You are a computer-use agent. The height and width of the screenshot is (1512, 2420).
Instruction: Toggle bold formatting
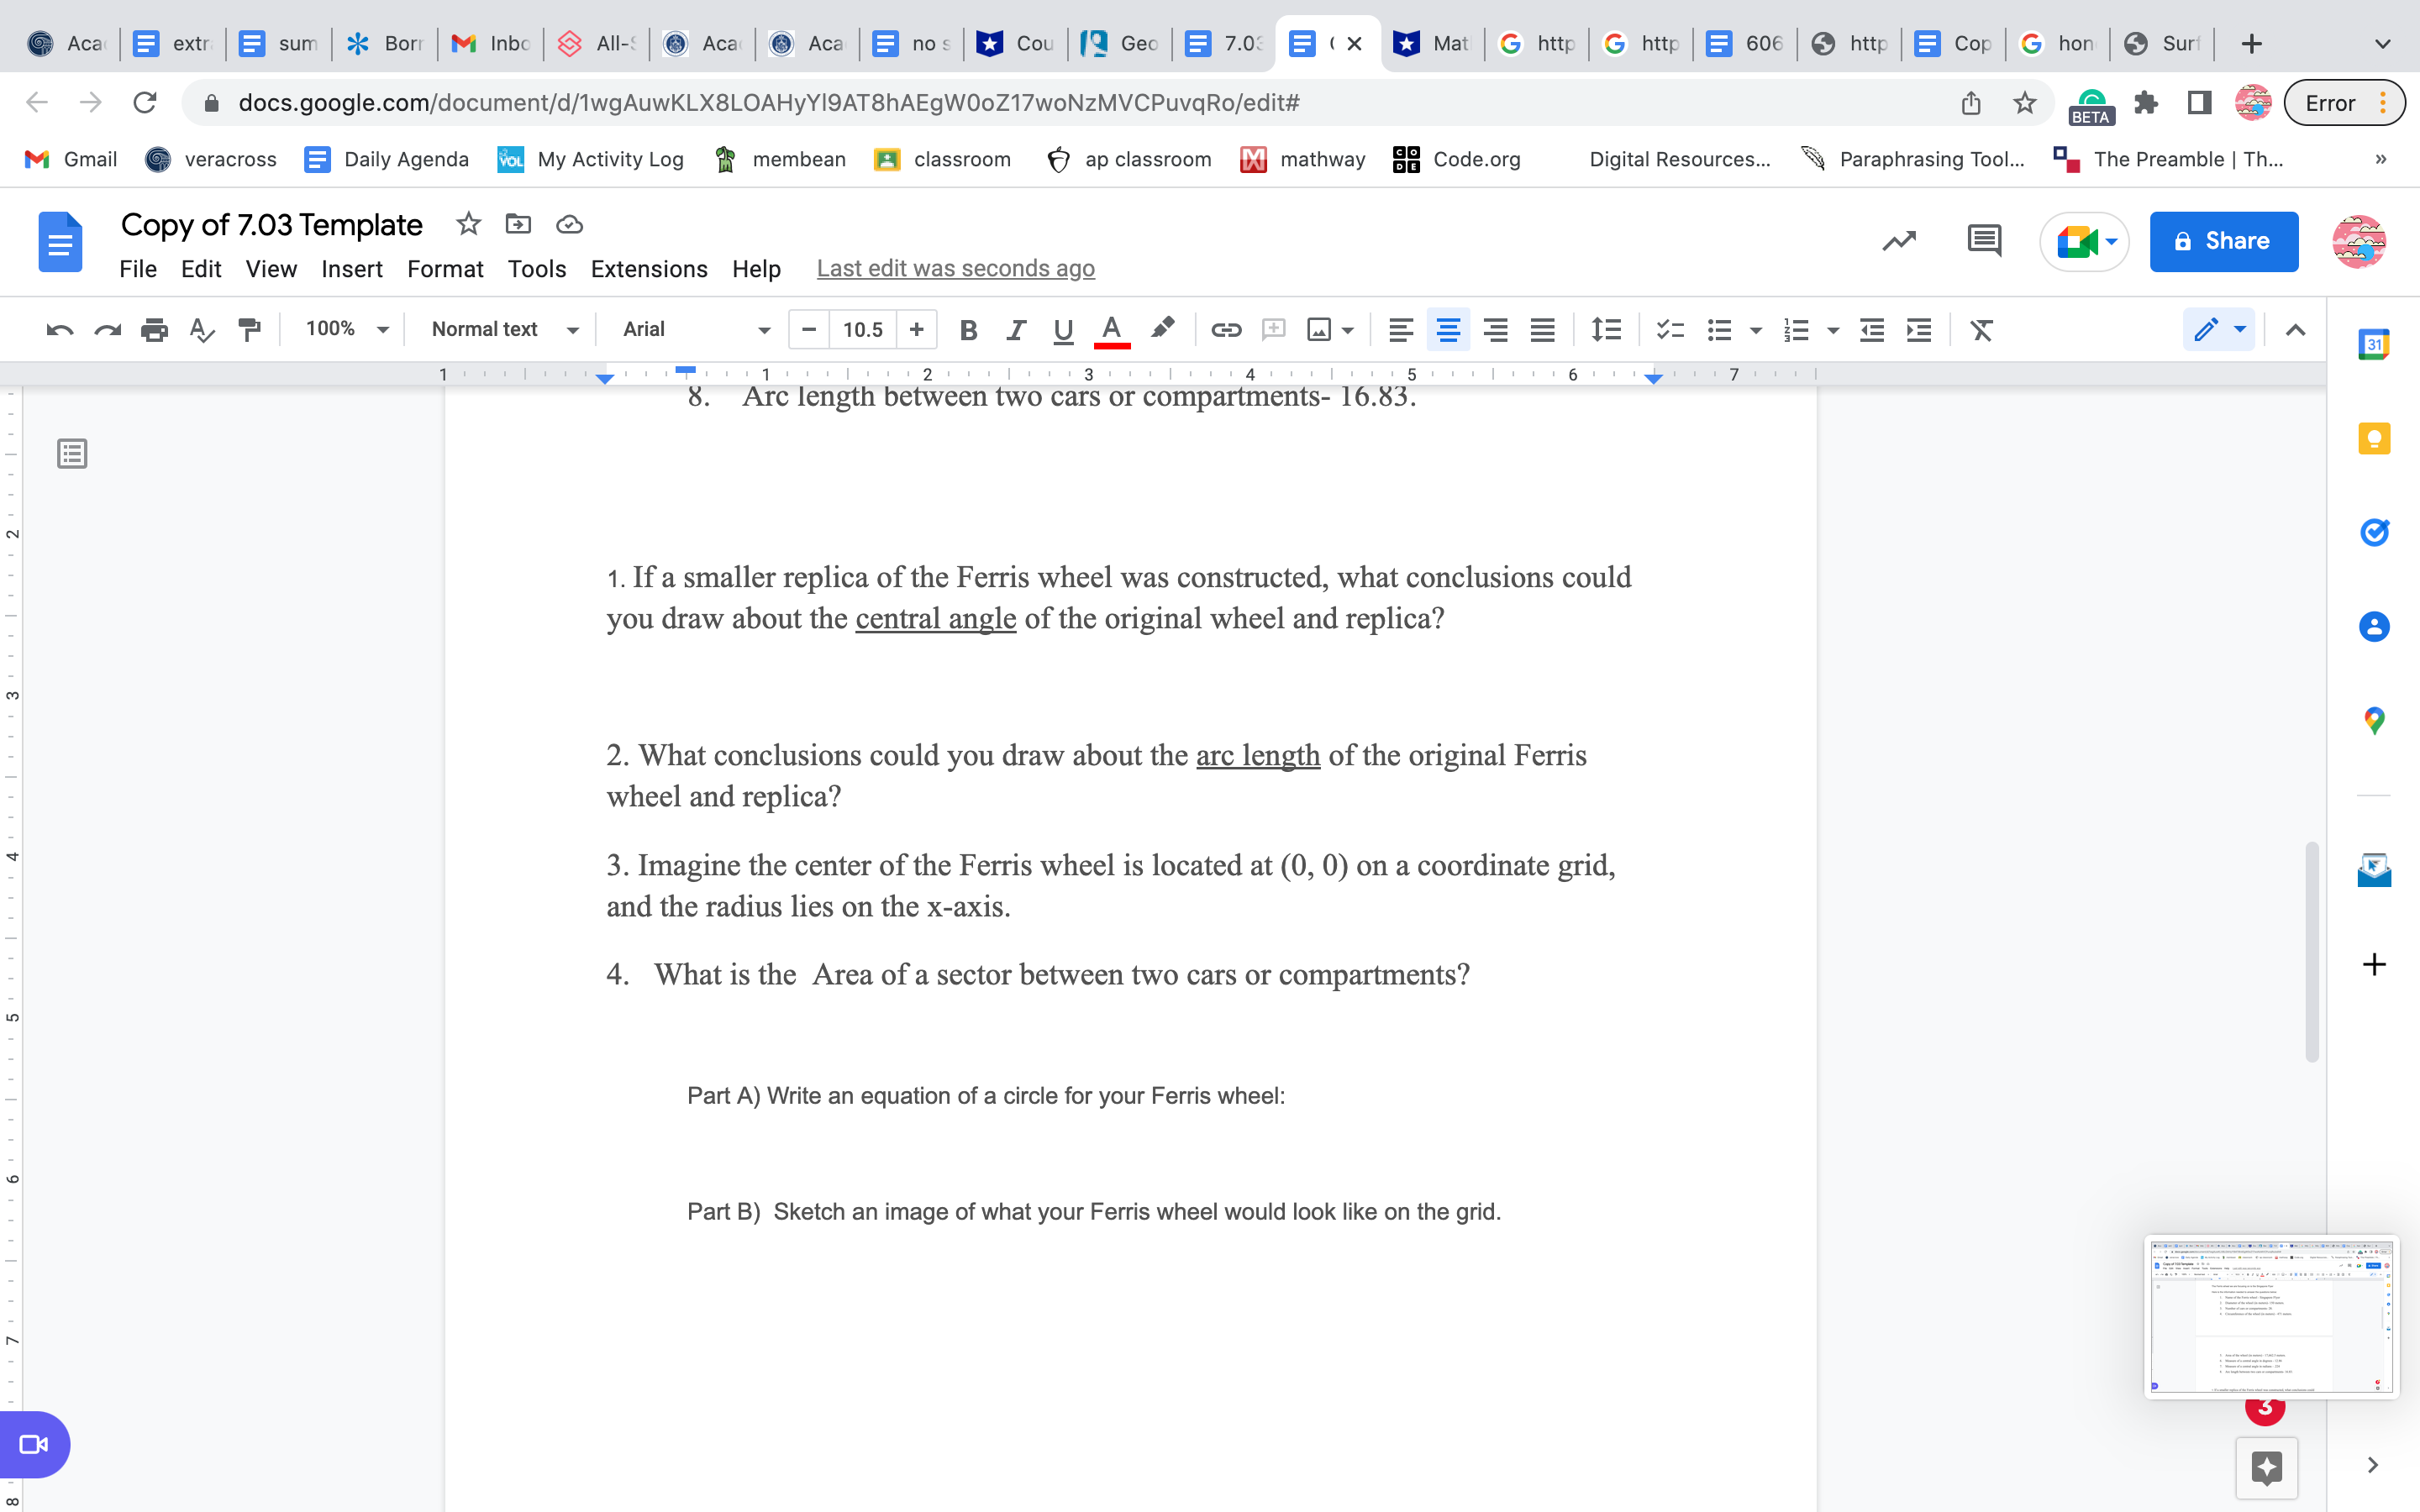tap(967, 330)
